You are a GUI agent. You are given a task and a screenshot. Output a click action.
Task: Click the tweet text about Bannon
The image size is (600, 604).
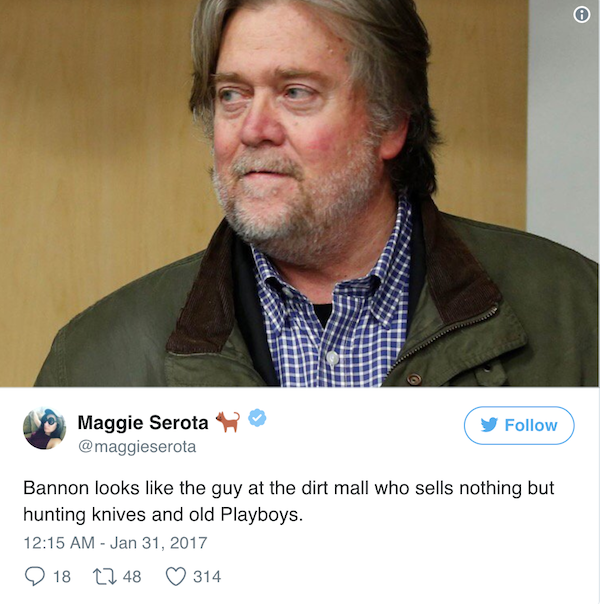(288, 489)
